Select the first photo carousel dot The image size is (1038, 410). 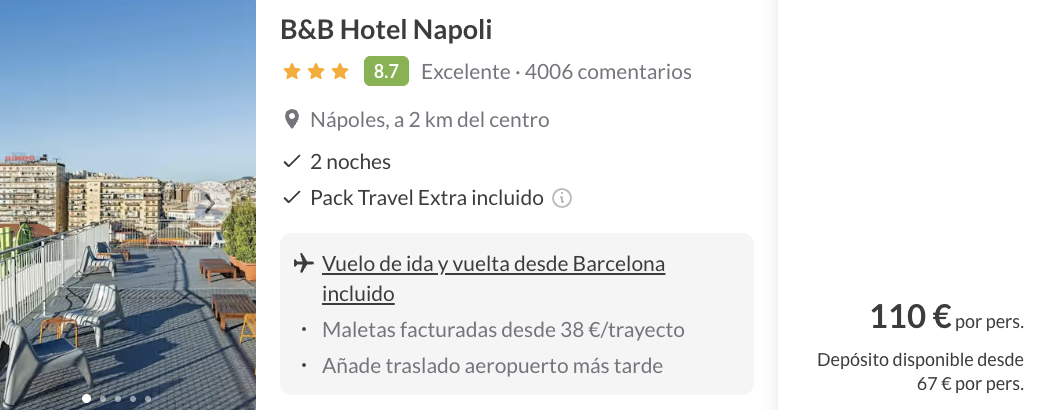tap(86, 398)
